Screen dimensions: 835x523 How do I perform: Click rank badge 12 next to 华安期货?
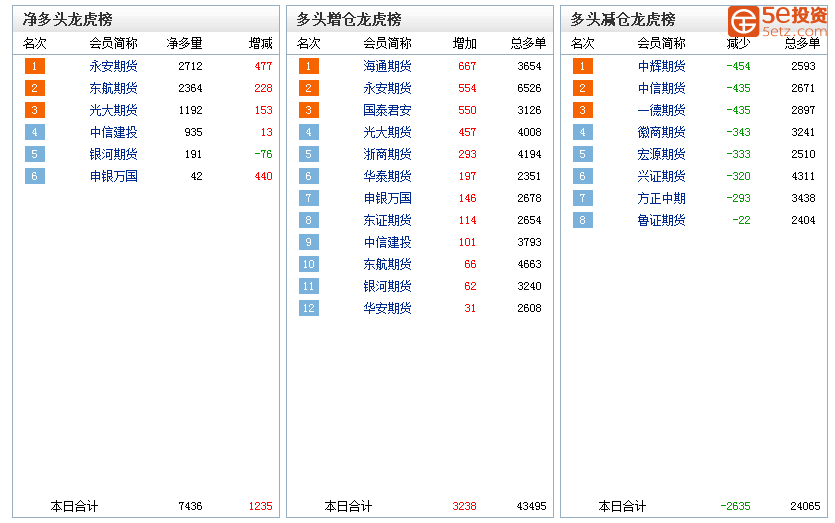pyautogui.click(x=309, y=308)
